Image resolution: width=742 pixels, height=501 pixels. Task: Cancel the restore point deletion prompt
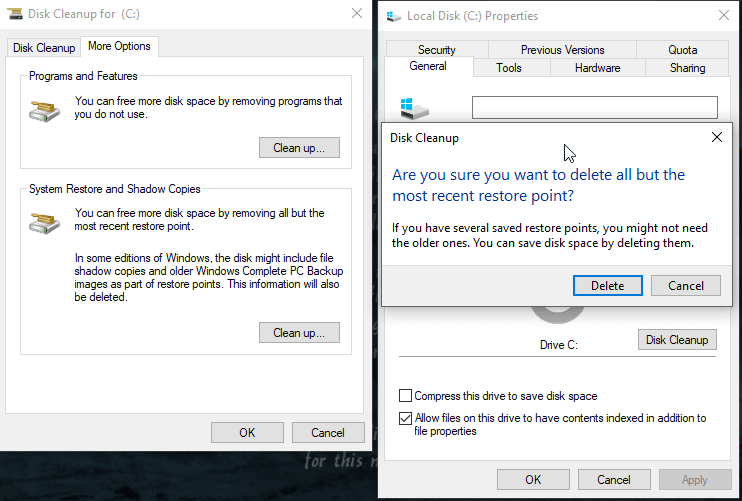point(685,285)
